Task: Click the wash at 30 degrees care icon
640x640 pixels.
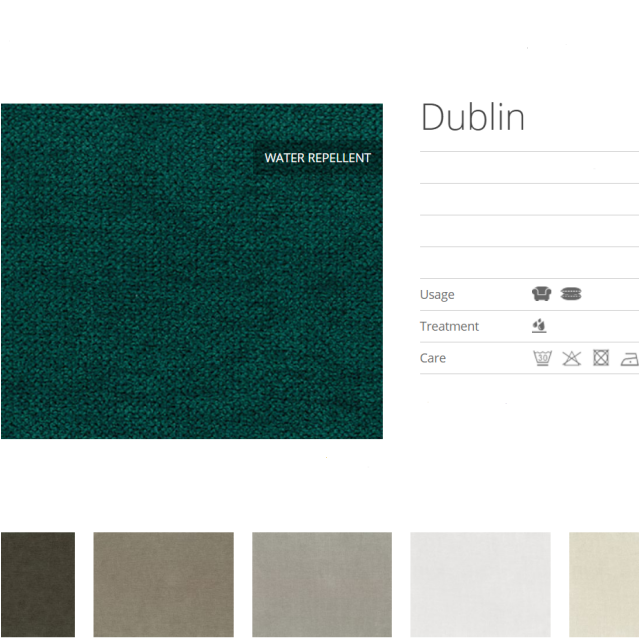Action: tap(541, 358)
